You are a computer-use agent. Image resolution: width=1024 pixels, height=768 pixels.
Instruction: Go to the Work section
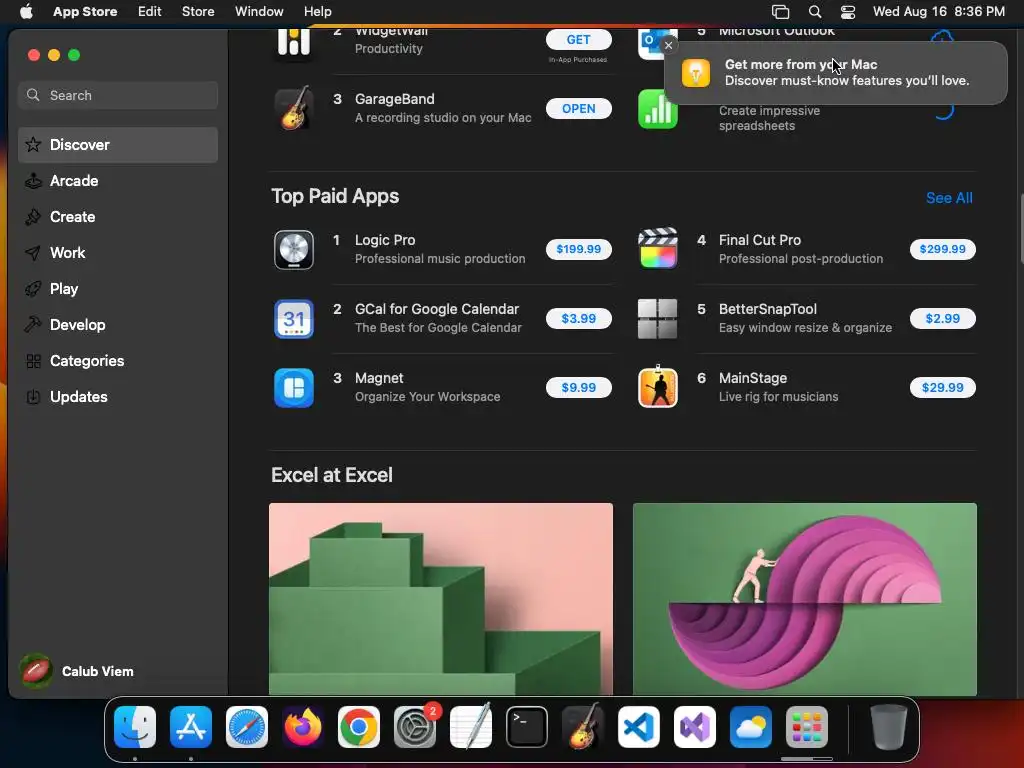click(x=118, y=253)
